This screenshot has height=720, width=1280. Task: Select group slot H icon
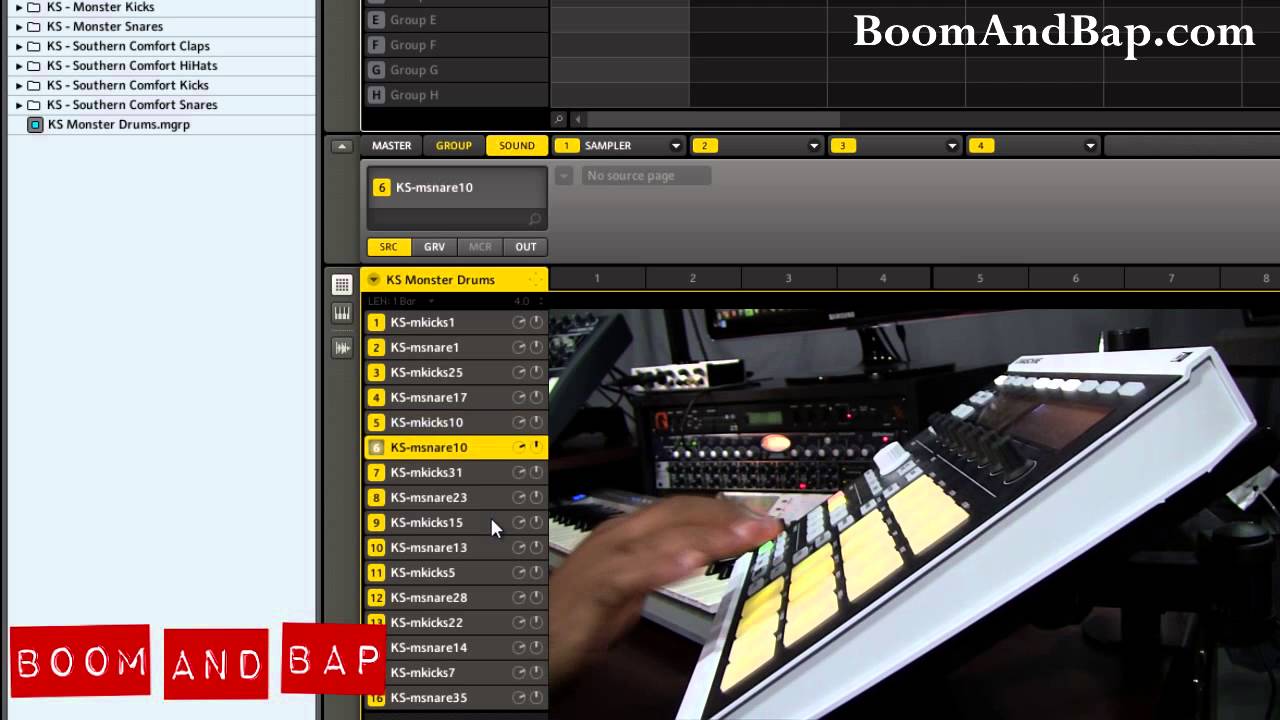[376, 95]
